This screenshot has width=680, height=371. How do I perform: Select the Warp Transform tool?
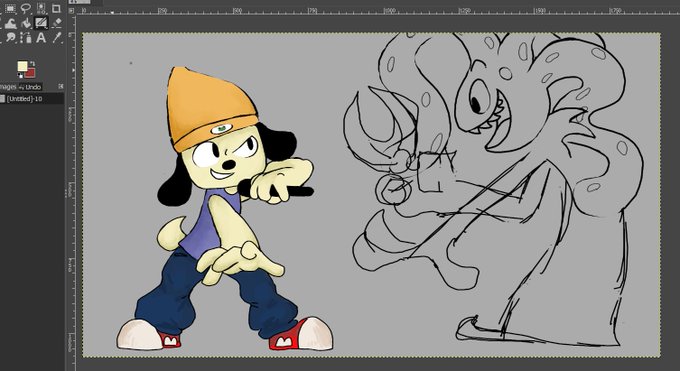tap(10, 23)
